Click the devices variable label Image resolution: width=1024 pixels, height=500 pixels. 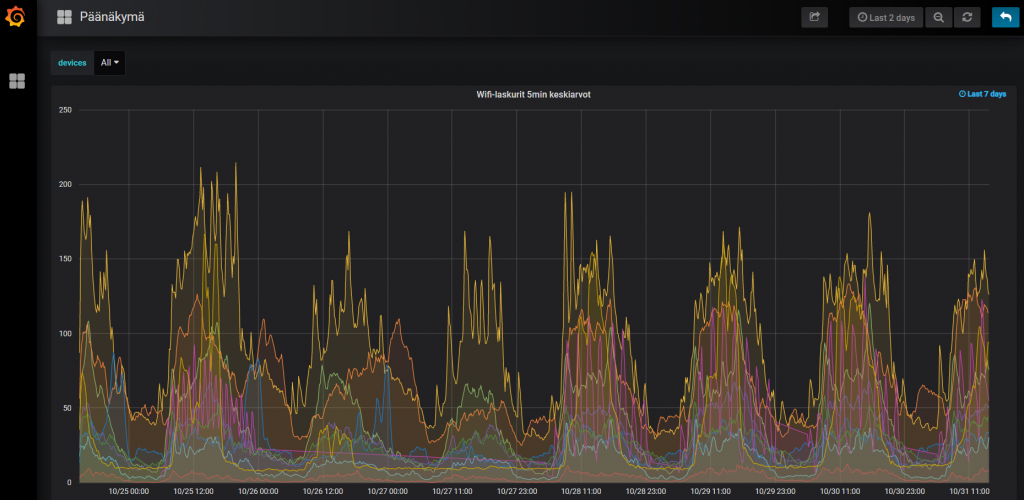click(x=72, y=63)
